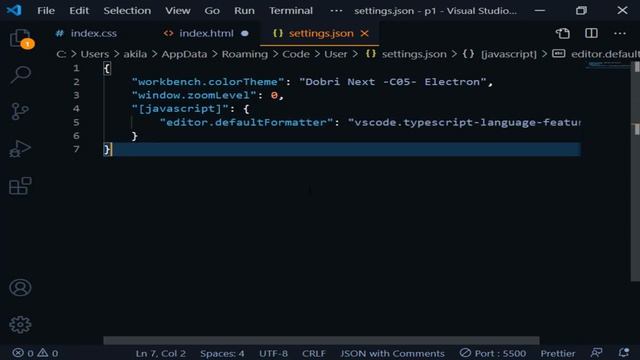Click the Code breadcrumb segment
The height and width of the screenshot is (360, 640).
296,54
